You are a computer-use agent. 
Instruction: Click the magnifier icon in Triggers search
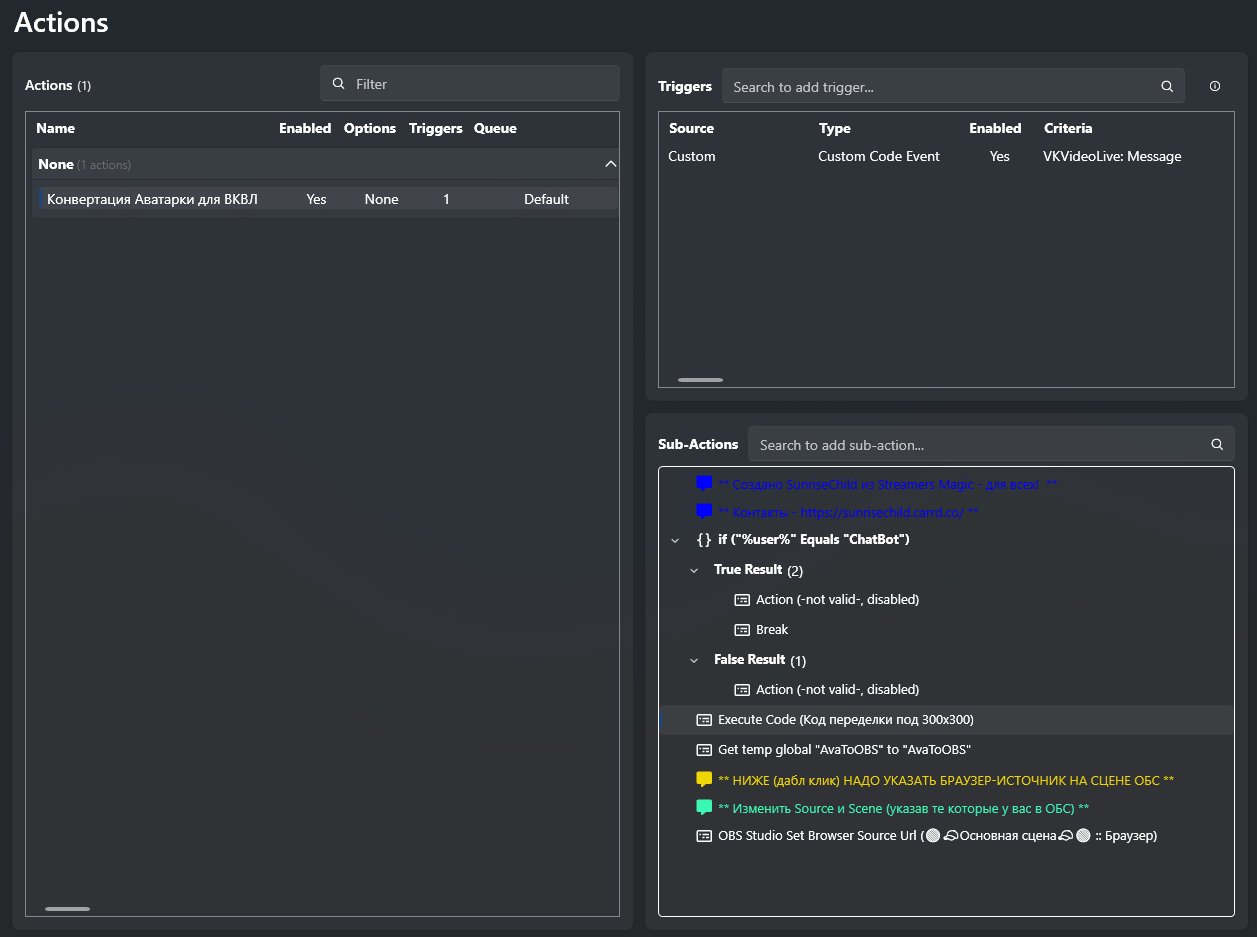pyautogui.click(x=1167, y=87)
